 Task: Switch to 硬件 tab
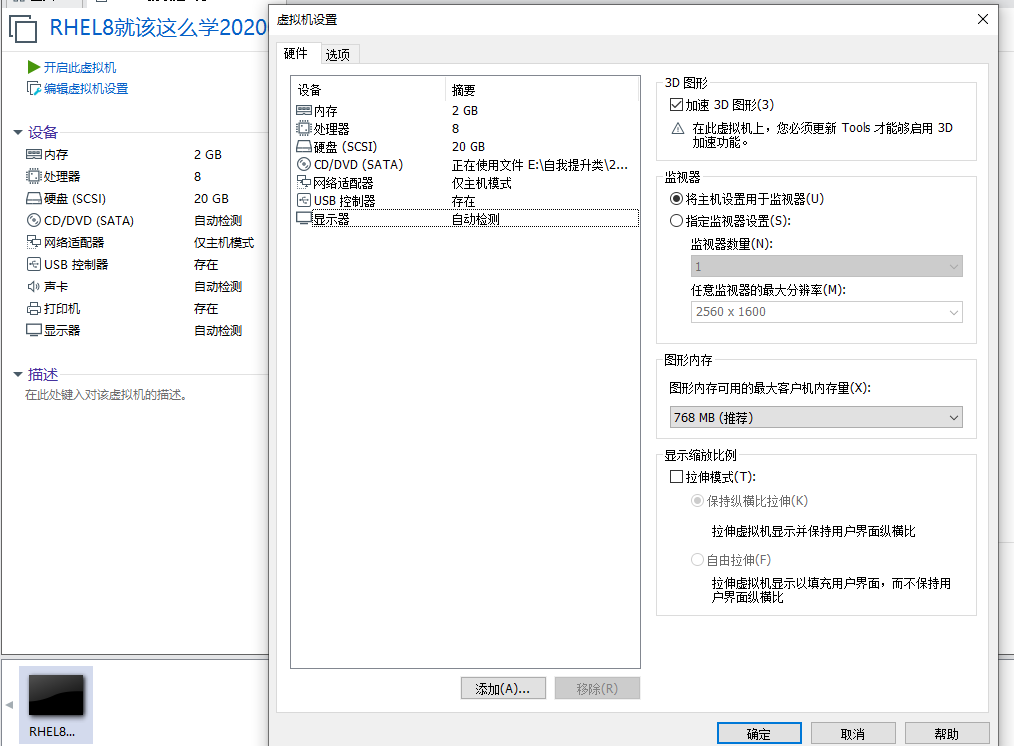pyautogui.click(x=296, y=53)
